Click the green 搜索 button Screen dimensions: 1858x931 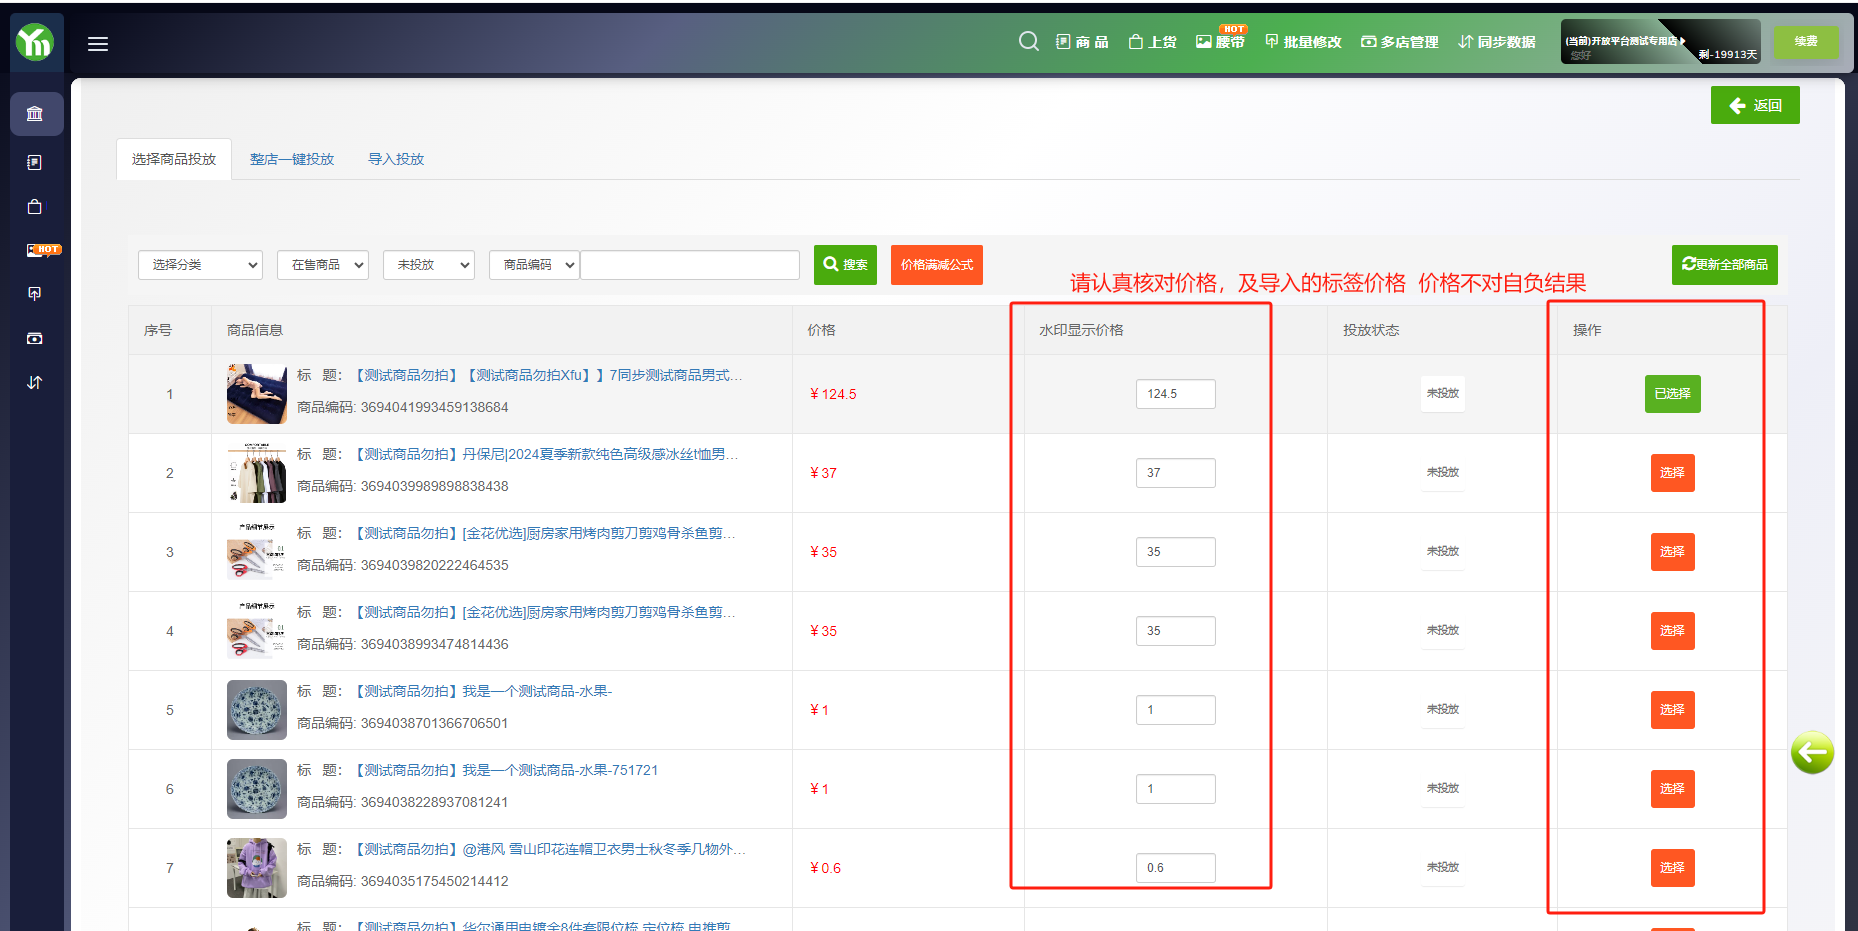[845, 265]
